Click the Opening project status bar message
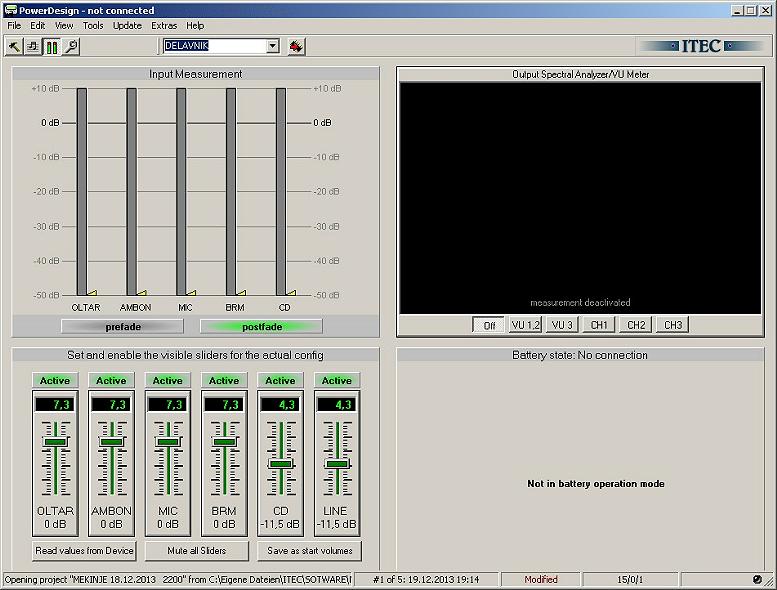Viewport: 777px width, 590px height. pos(178,579)
